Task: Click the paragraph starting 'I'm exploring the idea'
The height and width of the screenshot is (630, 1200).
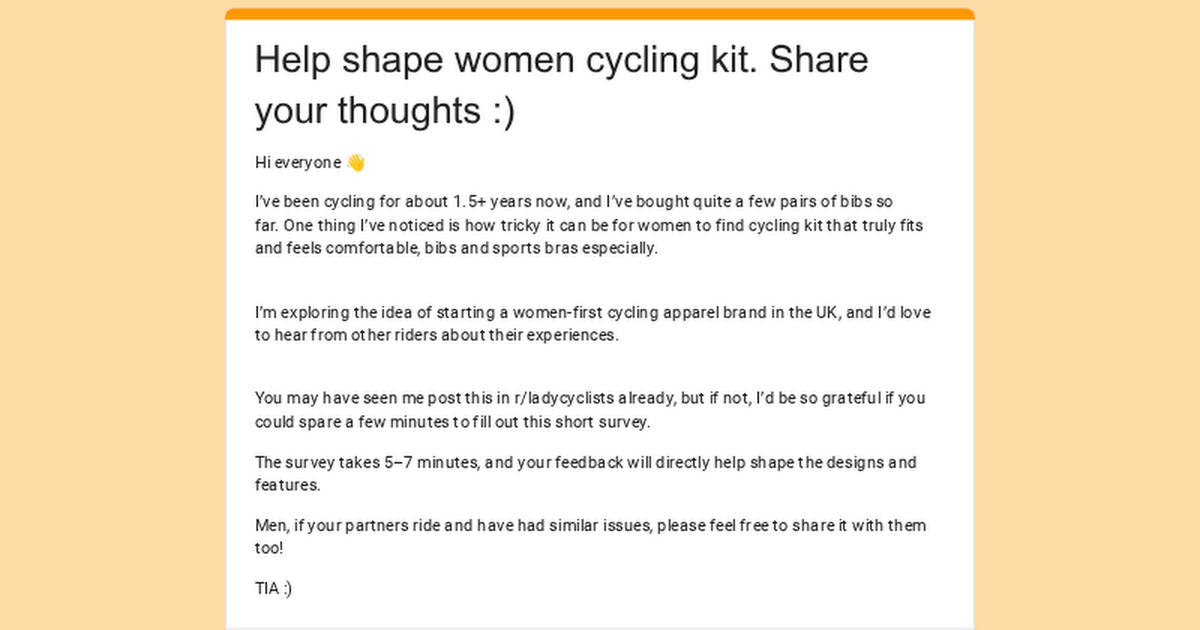Action: tap(592, 323)
